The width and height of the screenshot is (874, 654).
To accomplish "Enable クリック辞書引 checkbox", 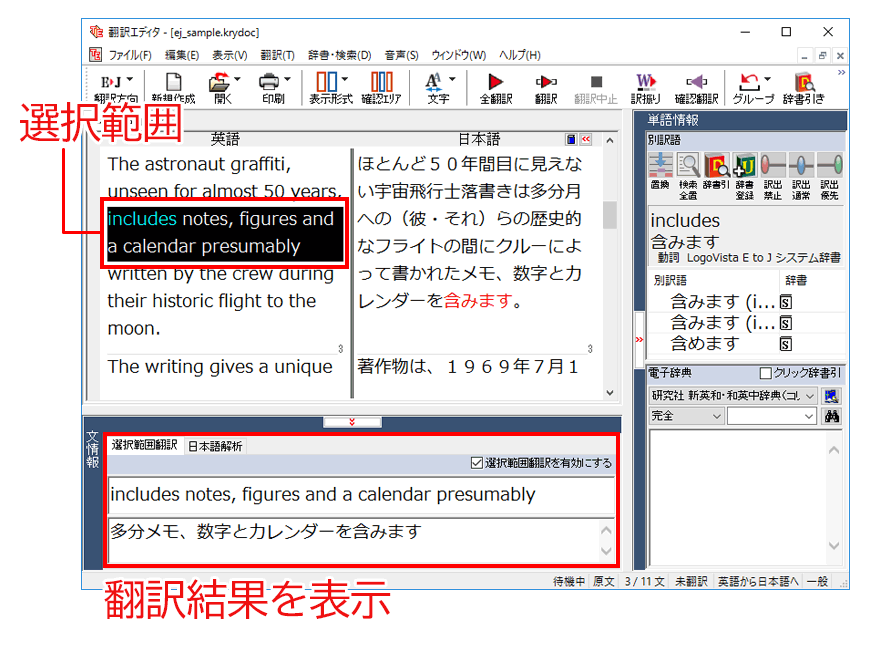I will tap(766, 373).
